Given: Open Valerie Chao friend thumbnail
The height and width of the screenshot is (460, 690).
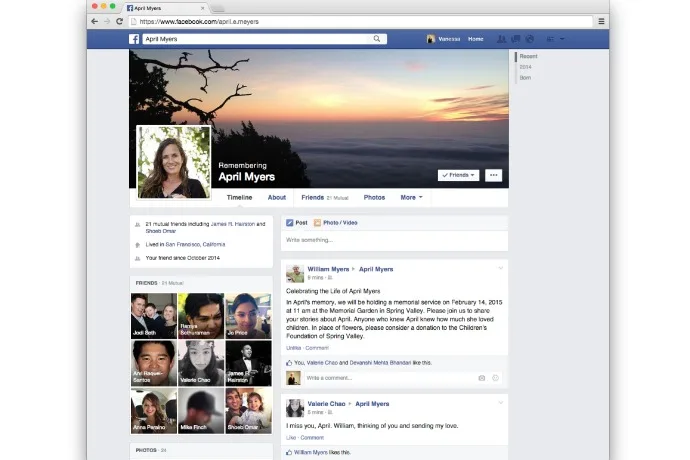Looking at the screenshot, I should click(201, 363).
